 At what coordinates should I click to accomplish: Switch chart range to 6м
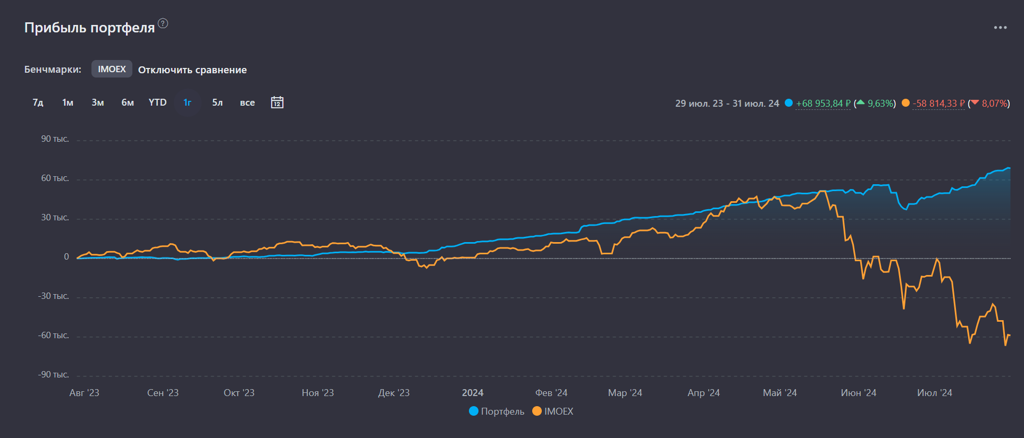tap(128, 102)
